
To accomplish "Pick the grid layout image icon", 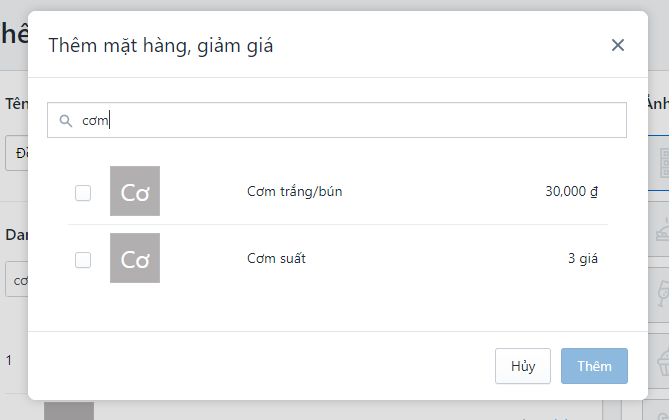I will pos(664,163).
